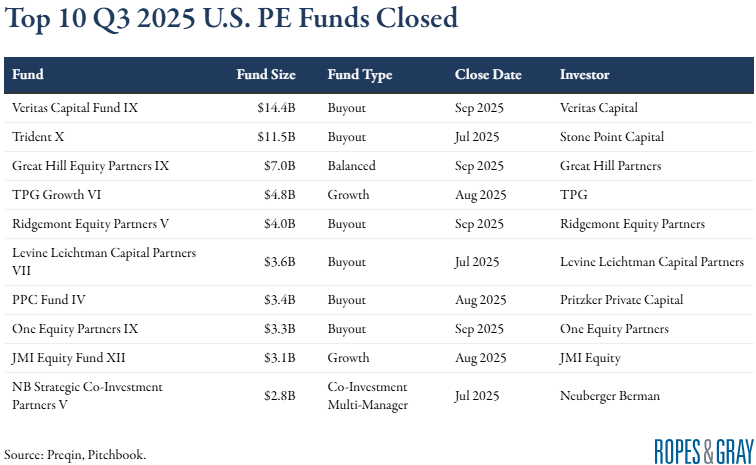756x465 pixels.
Task: Click the Fund column header
Action: (28, 74)
